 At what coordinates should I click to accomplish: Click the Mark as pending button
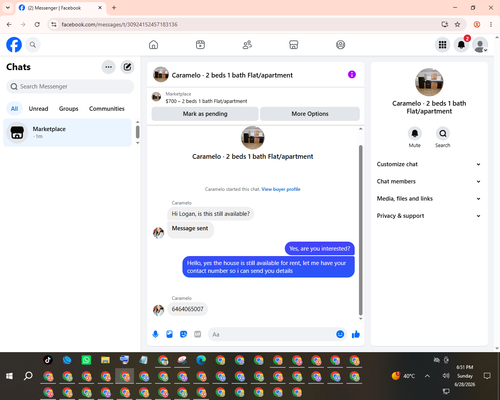[205, 114]
